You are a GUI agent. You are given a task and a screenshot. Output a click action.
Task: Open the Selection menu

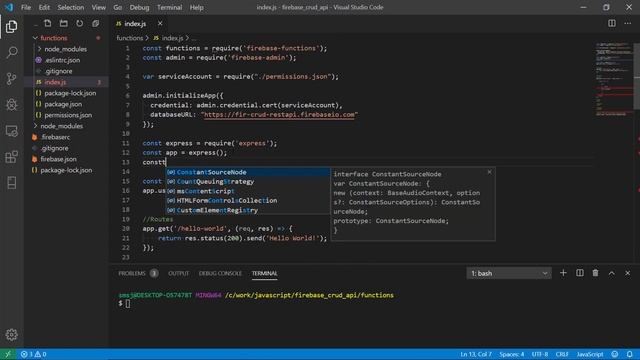tap(71, 7)
